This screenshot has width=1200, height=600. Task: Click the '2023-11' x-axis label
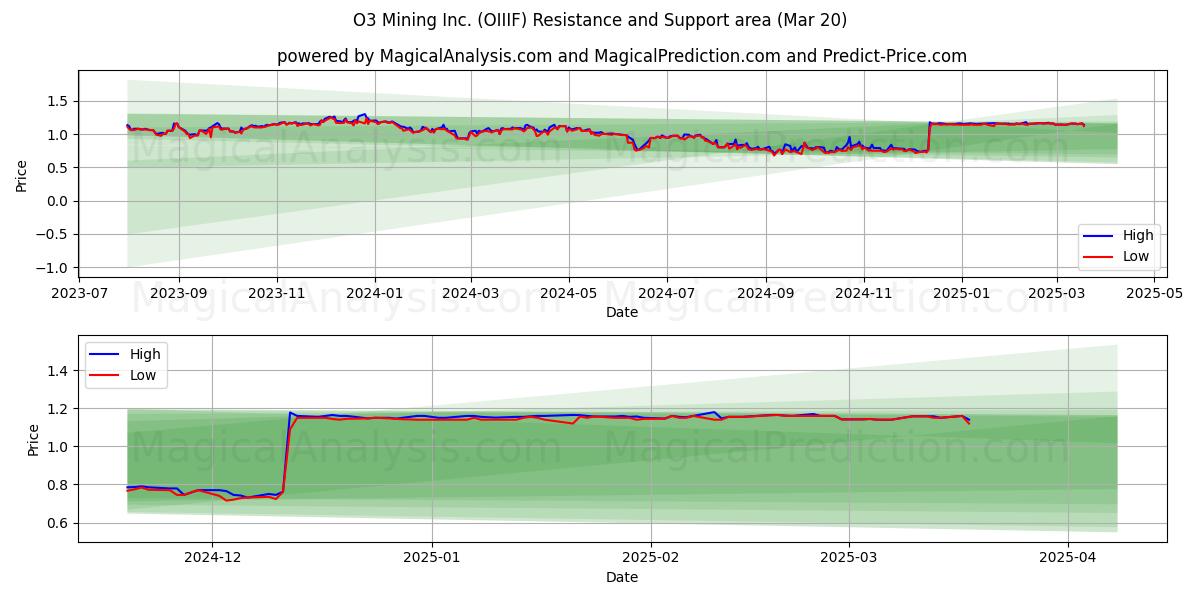[277, 295]
